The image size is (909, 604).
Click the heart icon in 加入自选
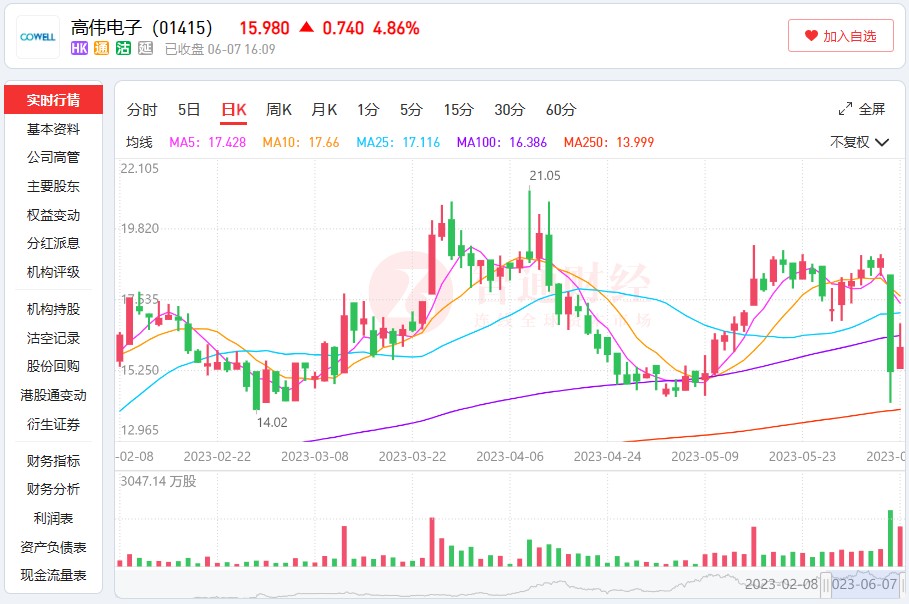click(x=811, y=36)
